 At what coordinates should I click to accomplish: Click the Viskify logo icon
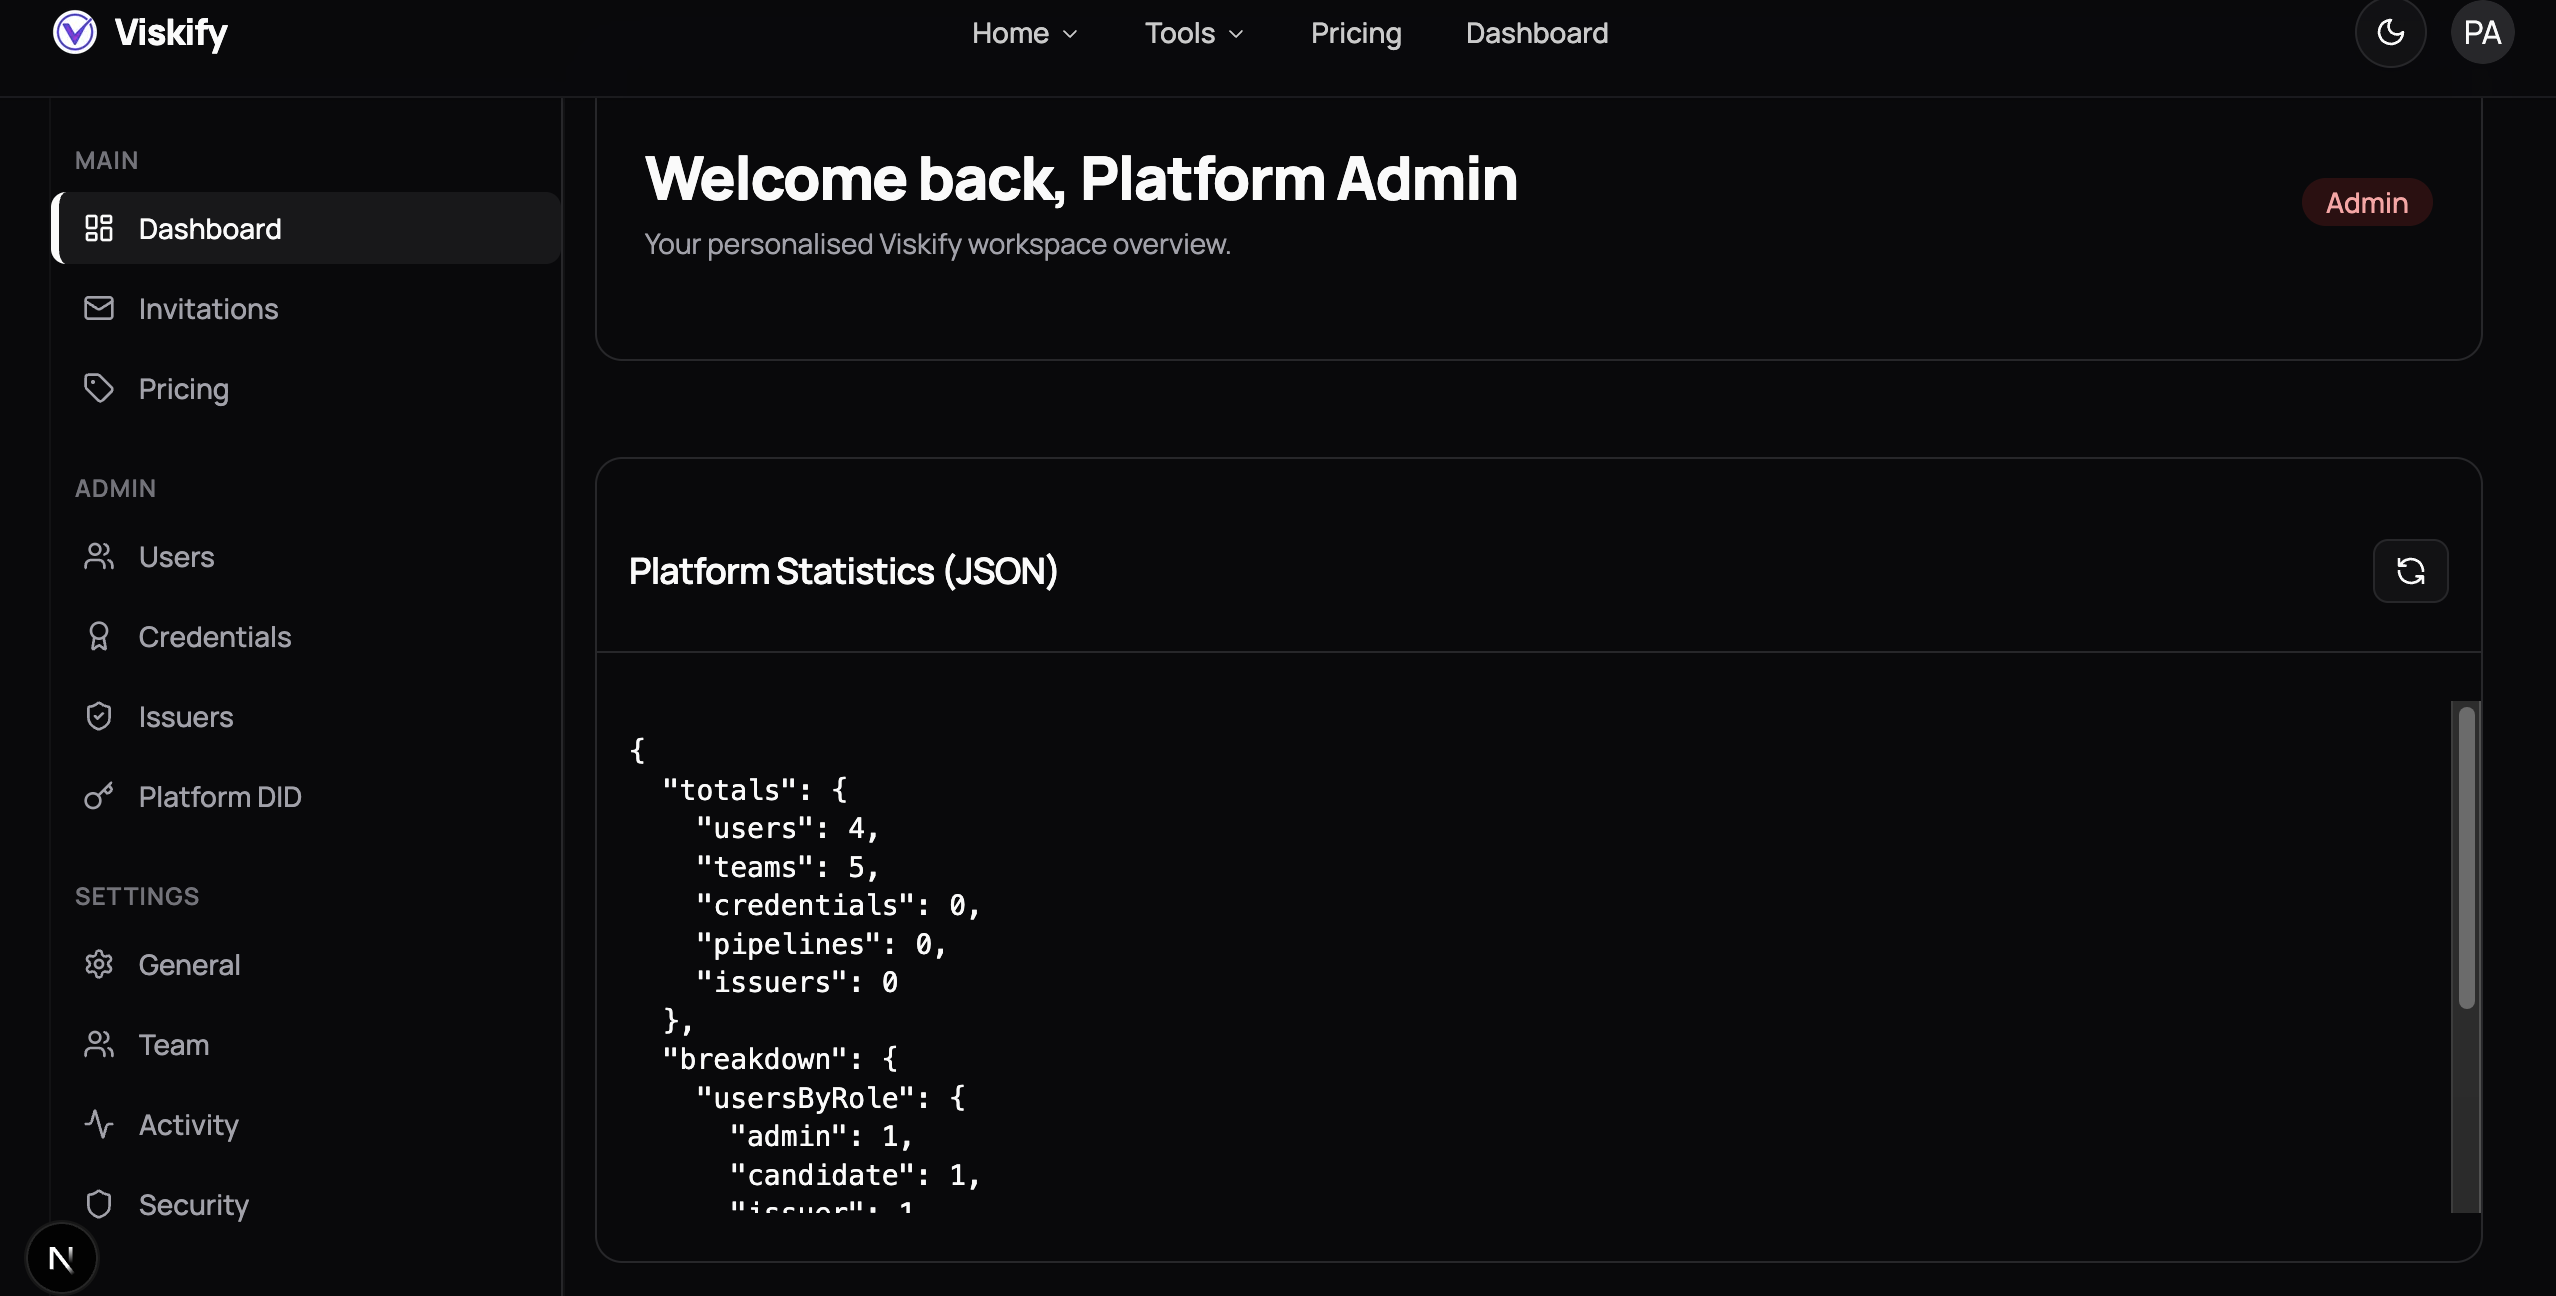click(x=75, y=32)
